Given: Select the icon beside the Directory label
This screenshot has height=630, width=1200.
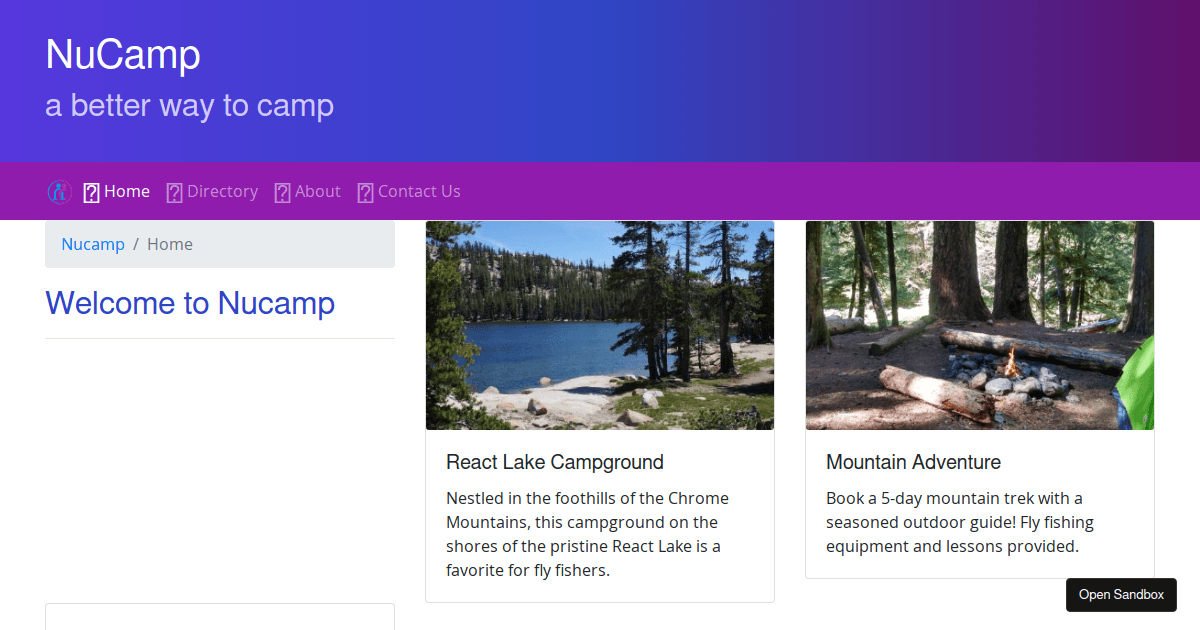Looking at the screenshot, I should [x=175, y=191].
